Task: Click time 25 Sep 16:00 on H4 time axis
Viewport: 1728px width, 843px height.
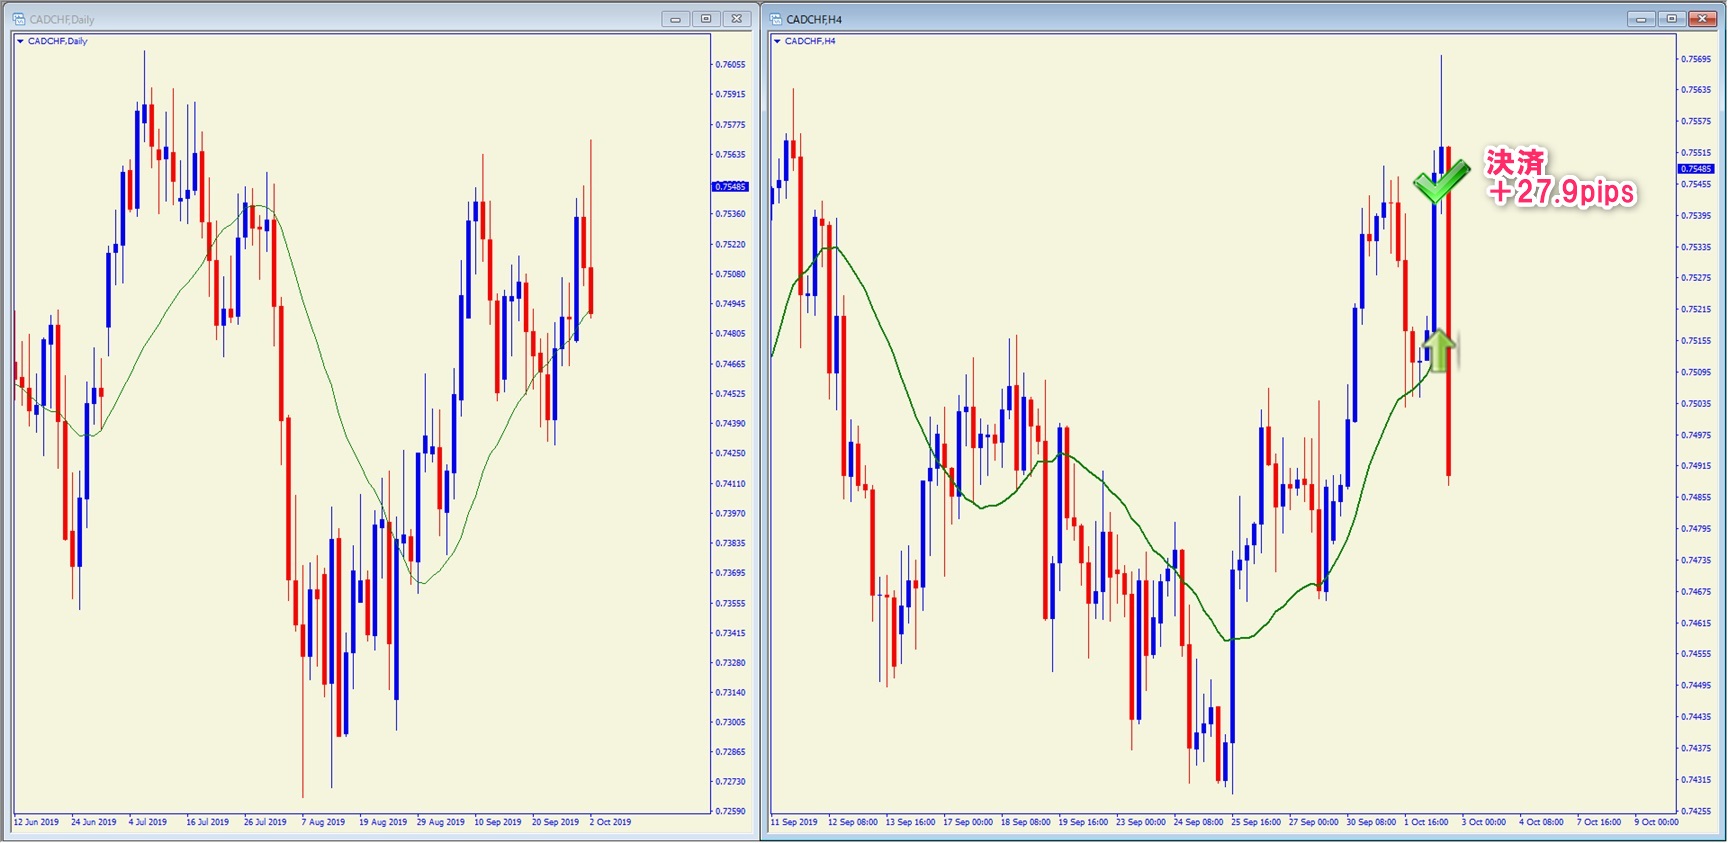Action: click(x=1256, y=822)
